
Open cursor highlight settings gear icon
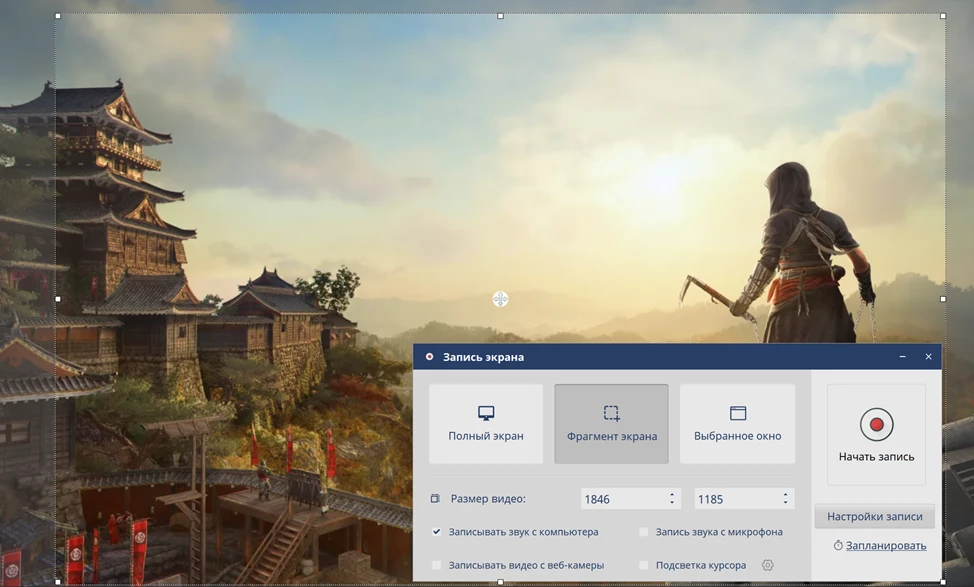pos(768,565)
